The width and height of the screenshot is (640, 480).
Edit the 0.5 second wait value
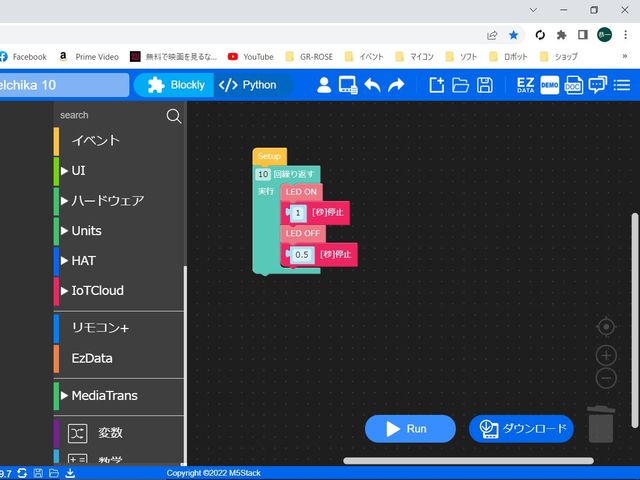point(302,255)
